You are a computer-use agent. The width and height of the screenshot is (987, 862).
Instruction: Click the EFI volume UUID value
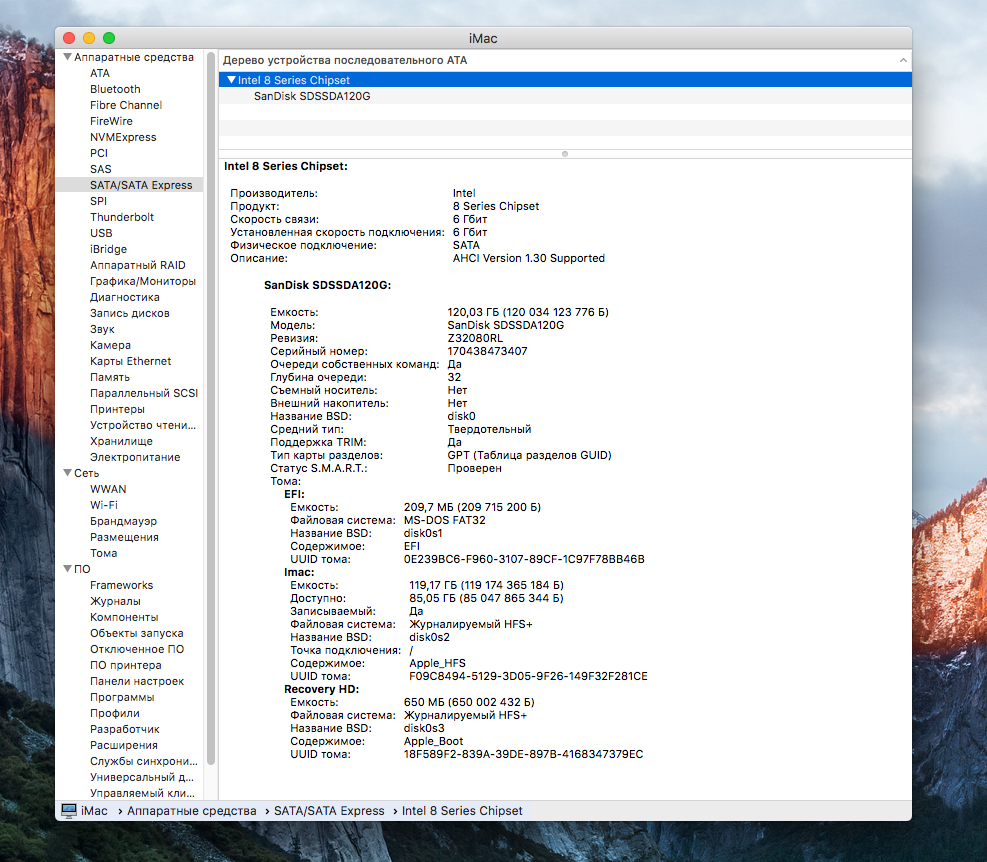524,559
